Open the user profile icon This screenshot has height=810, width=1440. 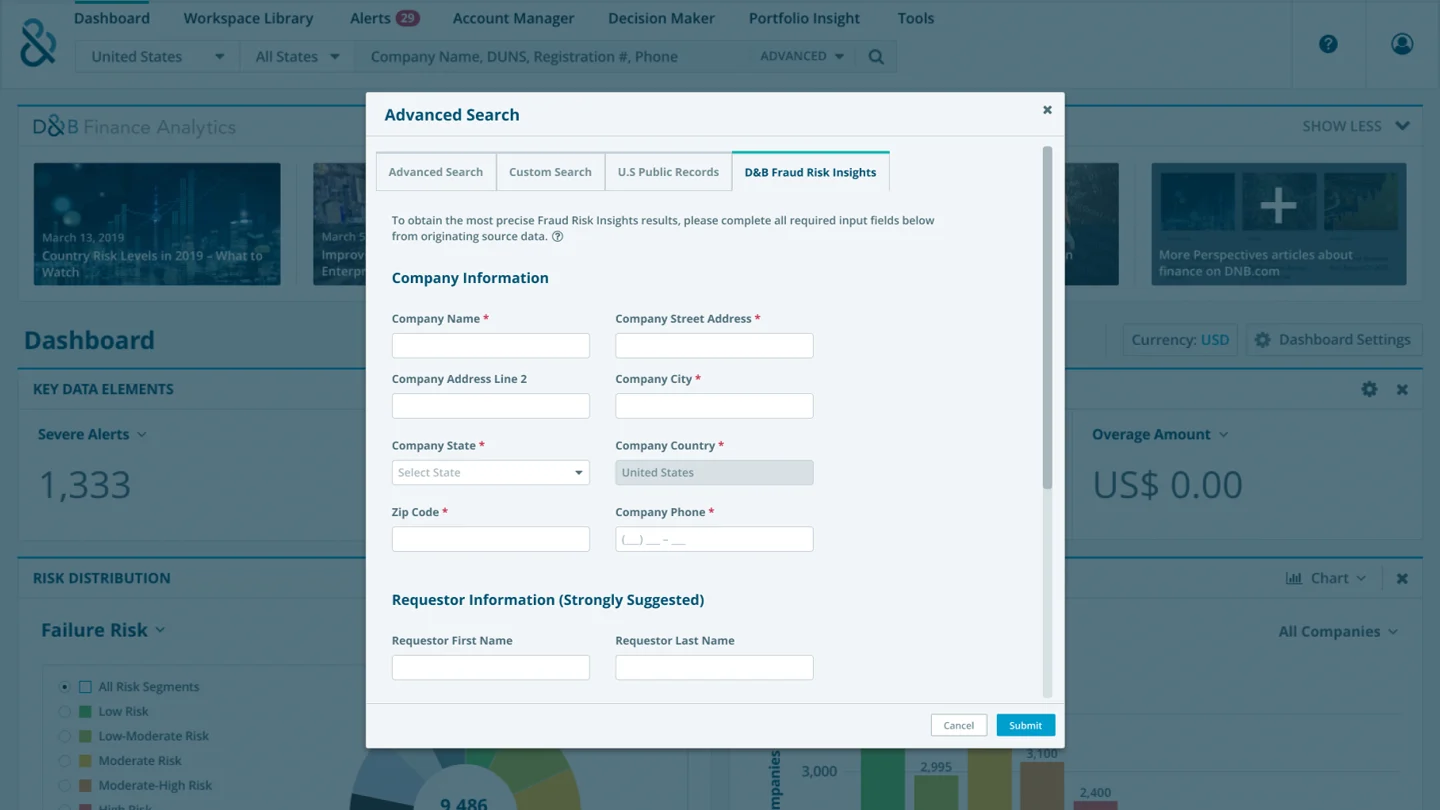point(1402,44)
